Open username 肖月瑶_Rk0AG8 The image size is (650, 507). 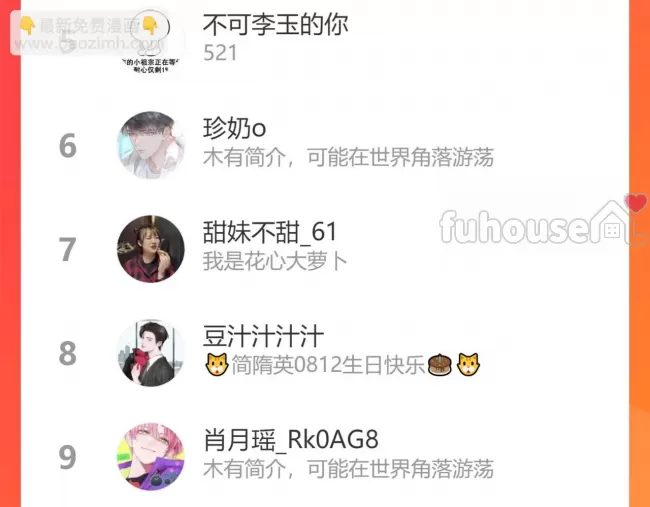point(291,440)
